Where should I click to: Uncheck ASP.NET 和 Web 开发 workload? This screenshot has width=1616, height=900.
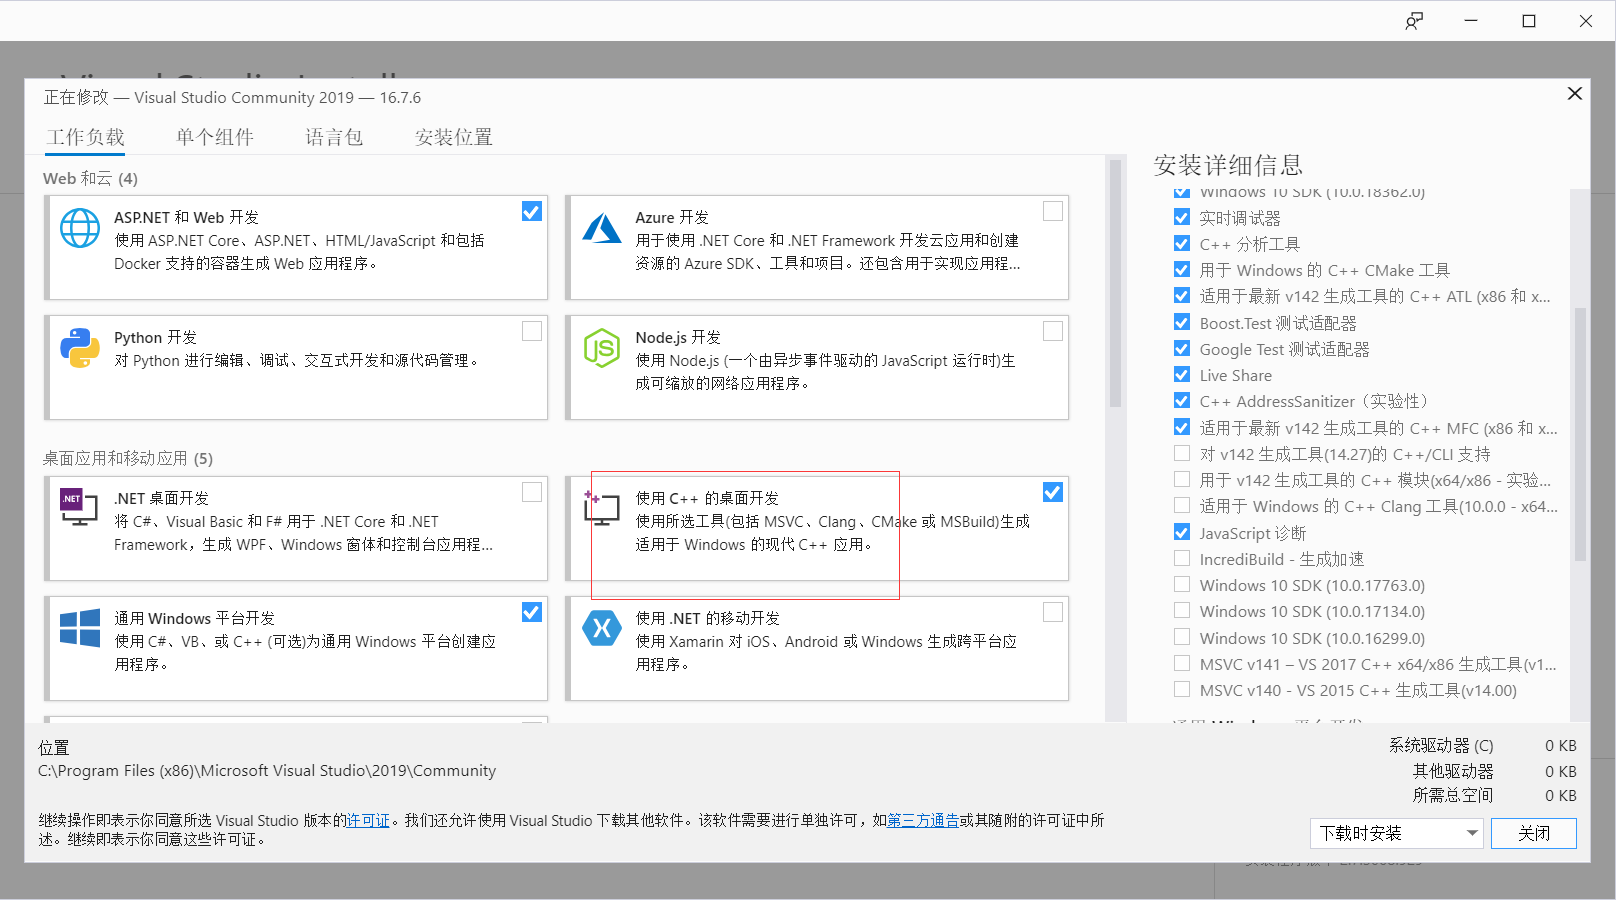[x=532, y=211]
